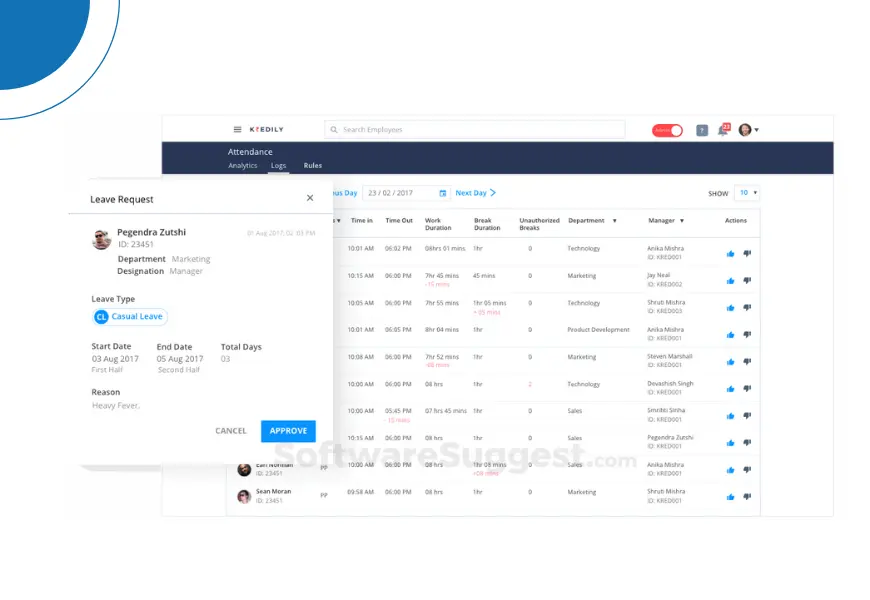Open the Manager column filter arrow
Viewport: 870px width, 600px height.
pyautogui.click(x=682, y=221)
